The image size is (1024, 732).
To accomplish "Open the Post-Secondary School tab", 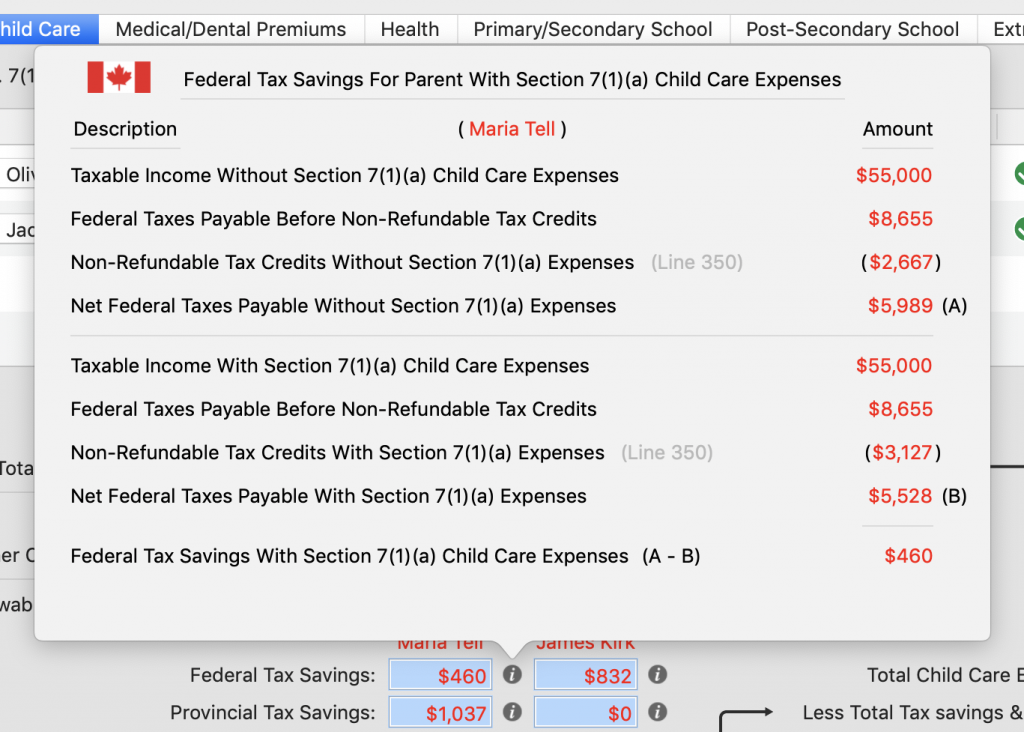I will click(x=852, y=29).
